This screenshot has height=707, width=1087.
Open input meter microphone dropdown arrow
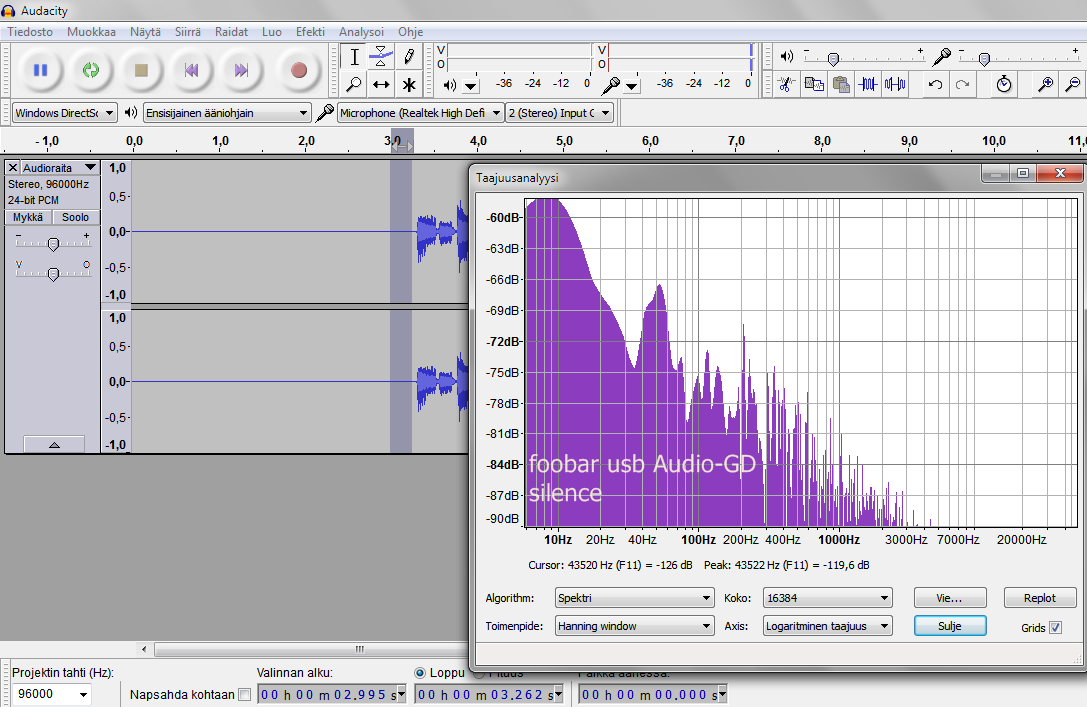632,86
